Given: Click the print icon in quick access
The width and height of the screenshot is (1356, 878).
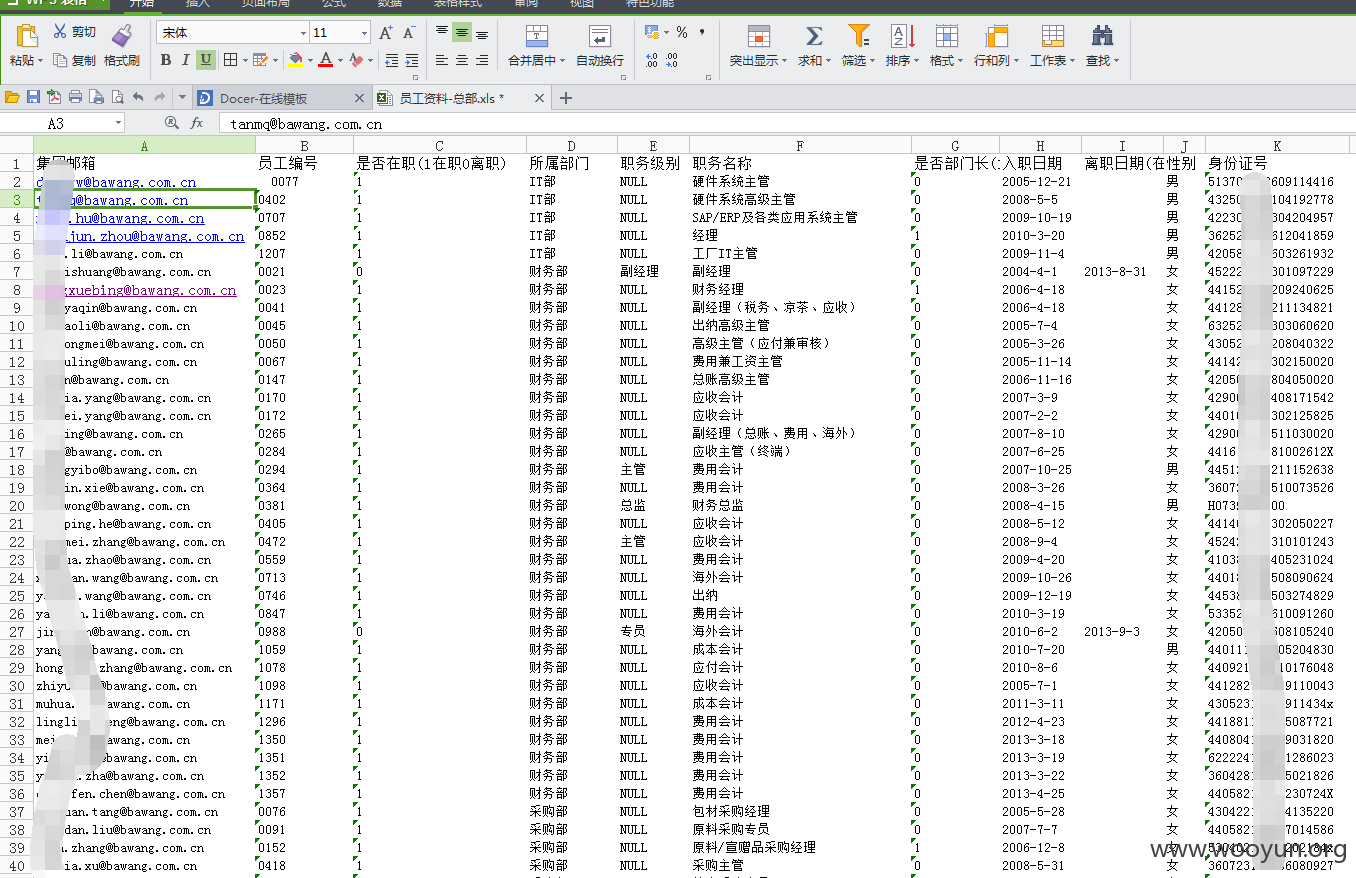Looking at the screenshot, I should [75, 97].
